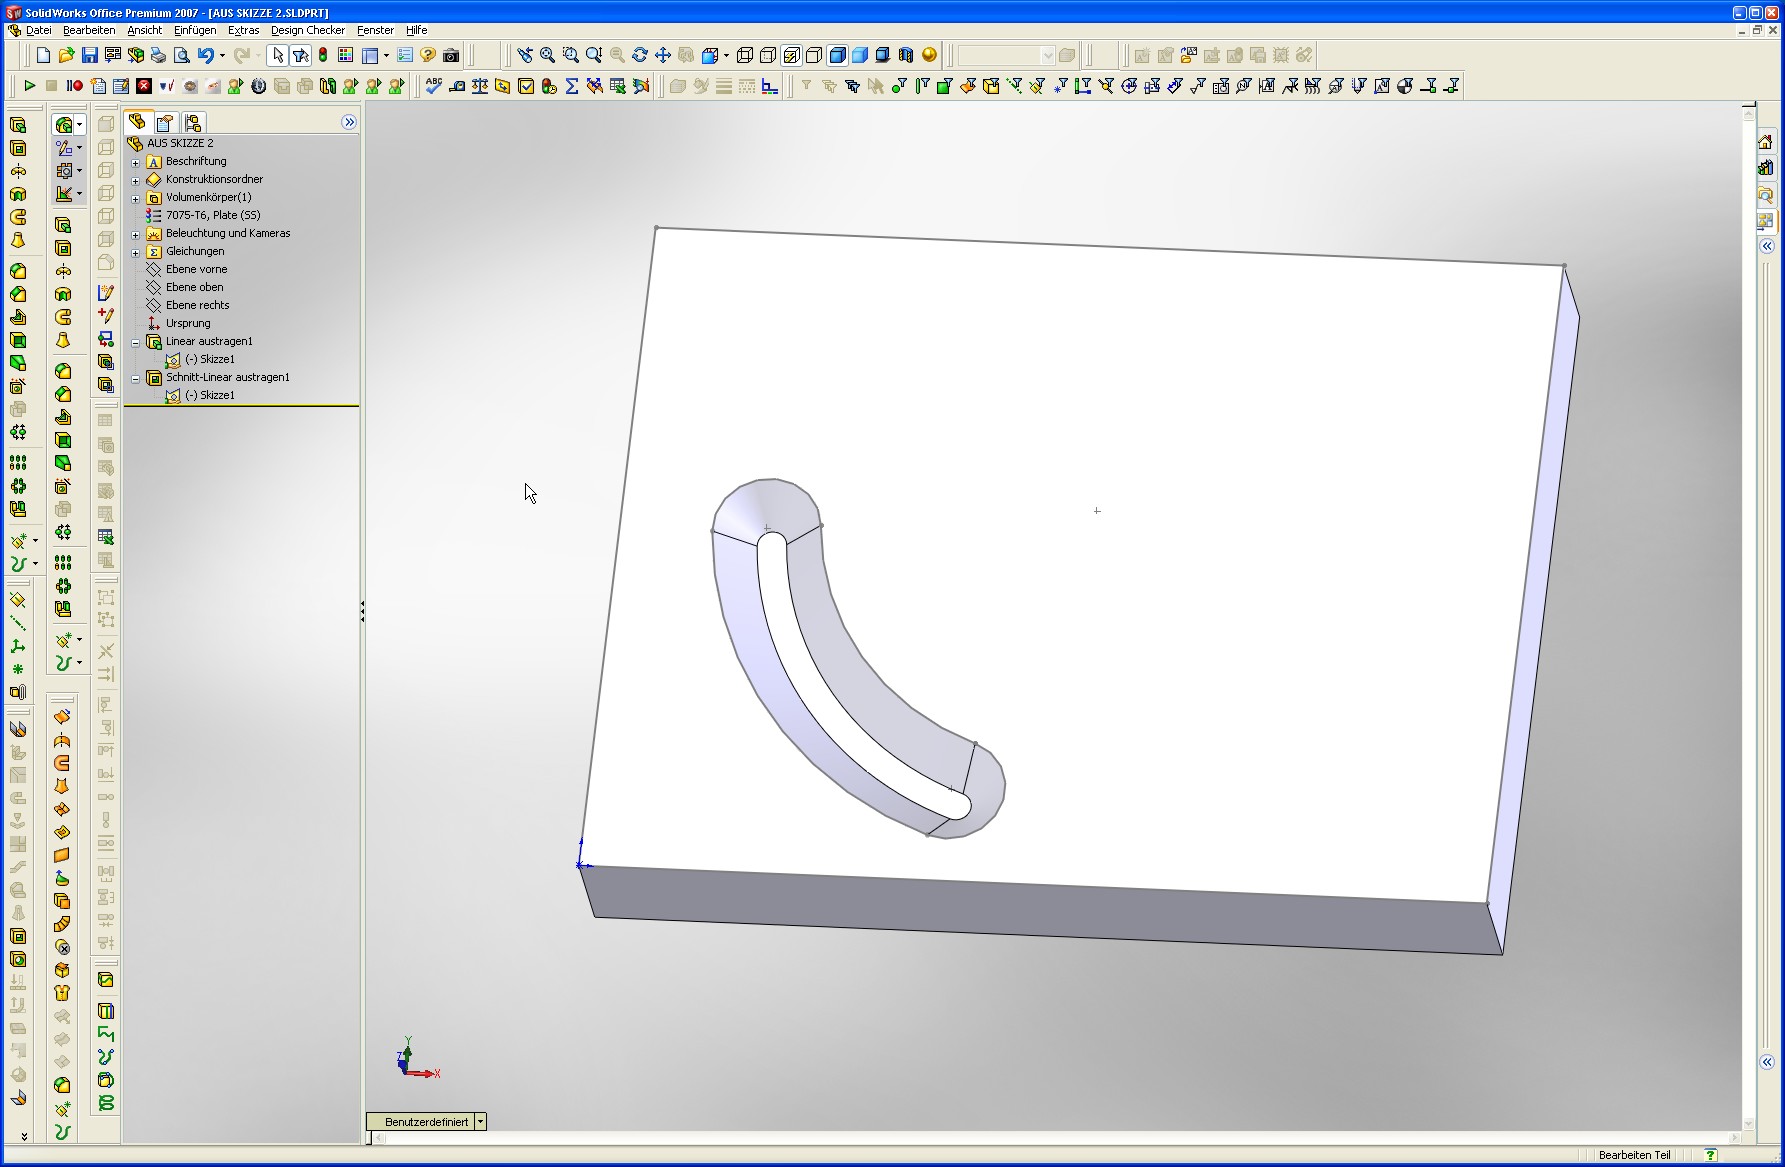Toggle Shaded With Edges display mode

(837, 55)
